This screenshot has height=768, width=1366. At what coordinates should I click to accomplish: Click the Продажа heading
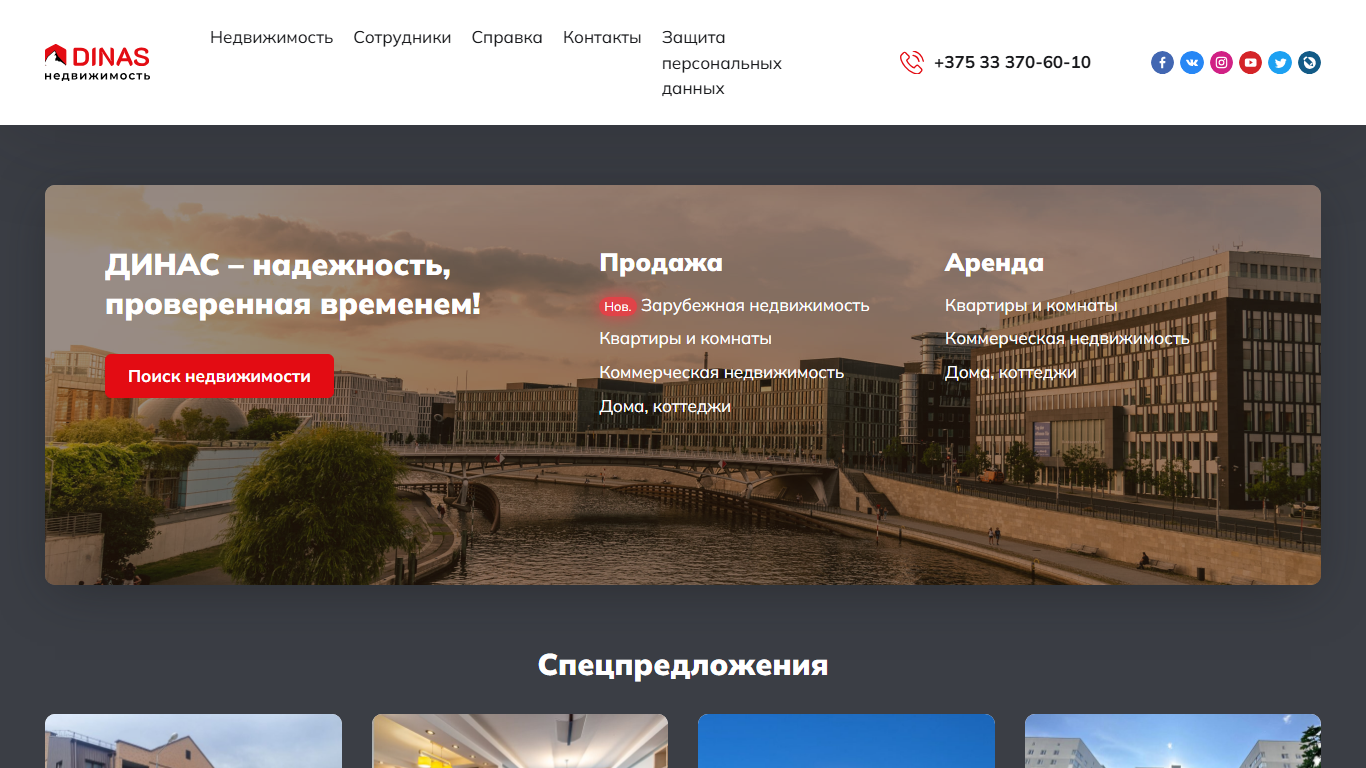pyautogui.click(x=661, y=262)
